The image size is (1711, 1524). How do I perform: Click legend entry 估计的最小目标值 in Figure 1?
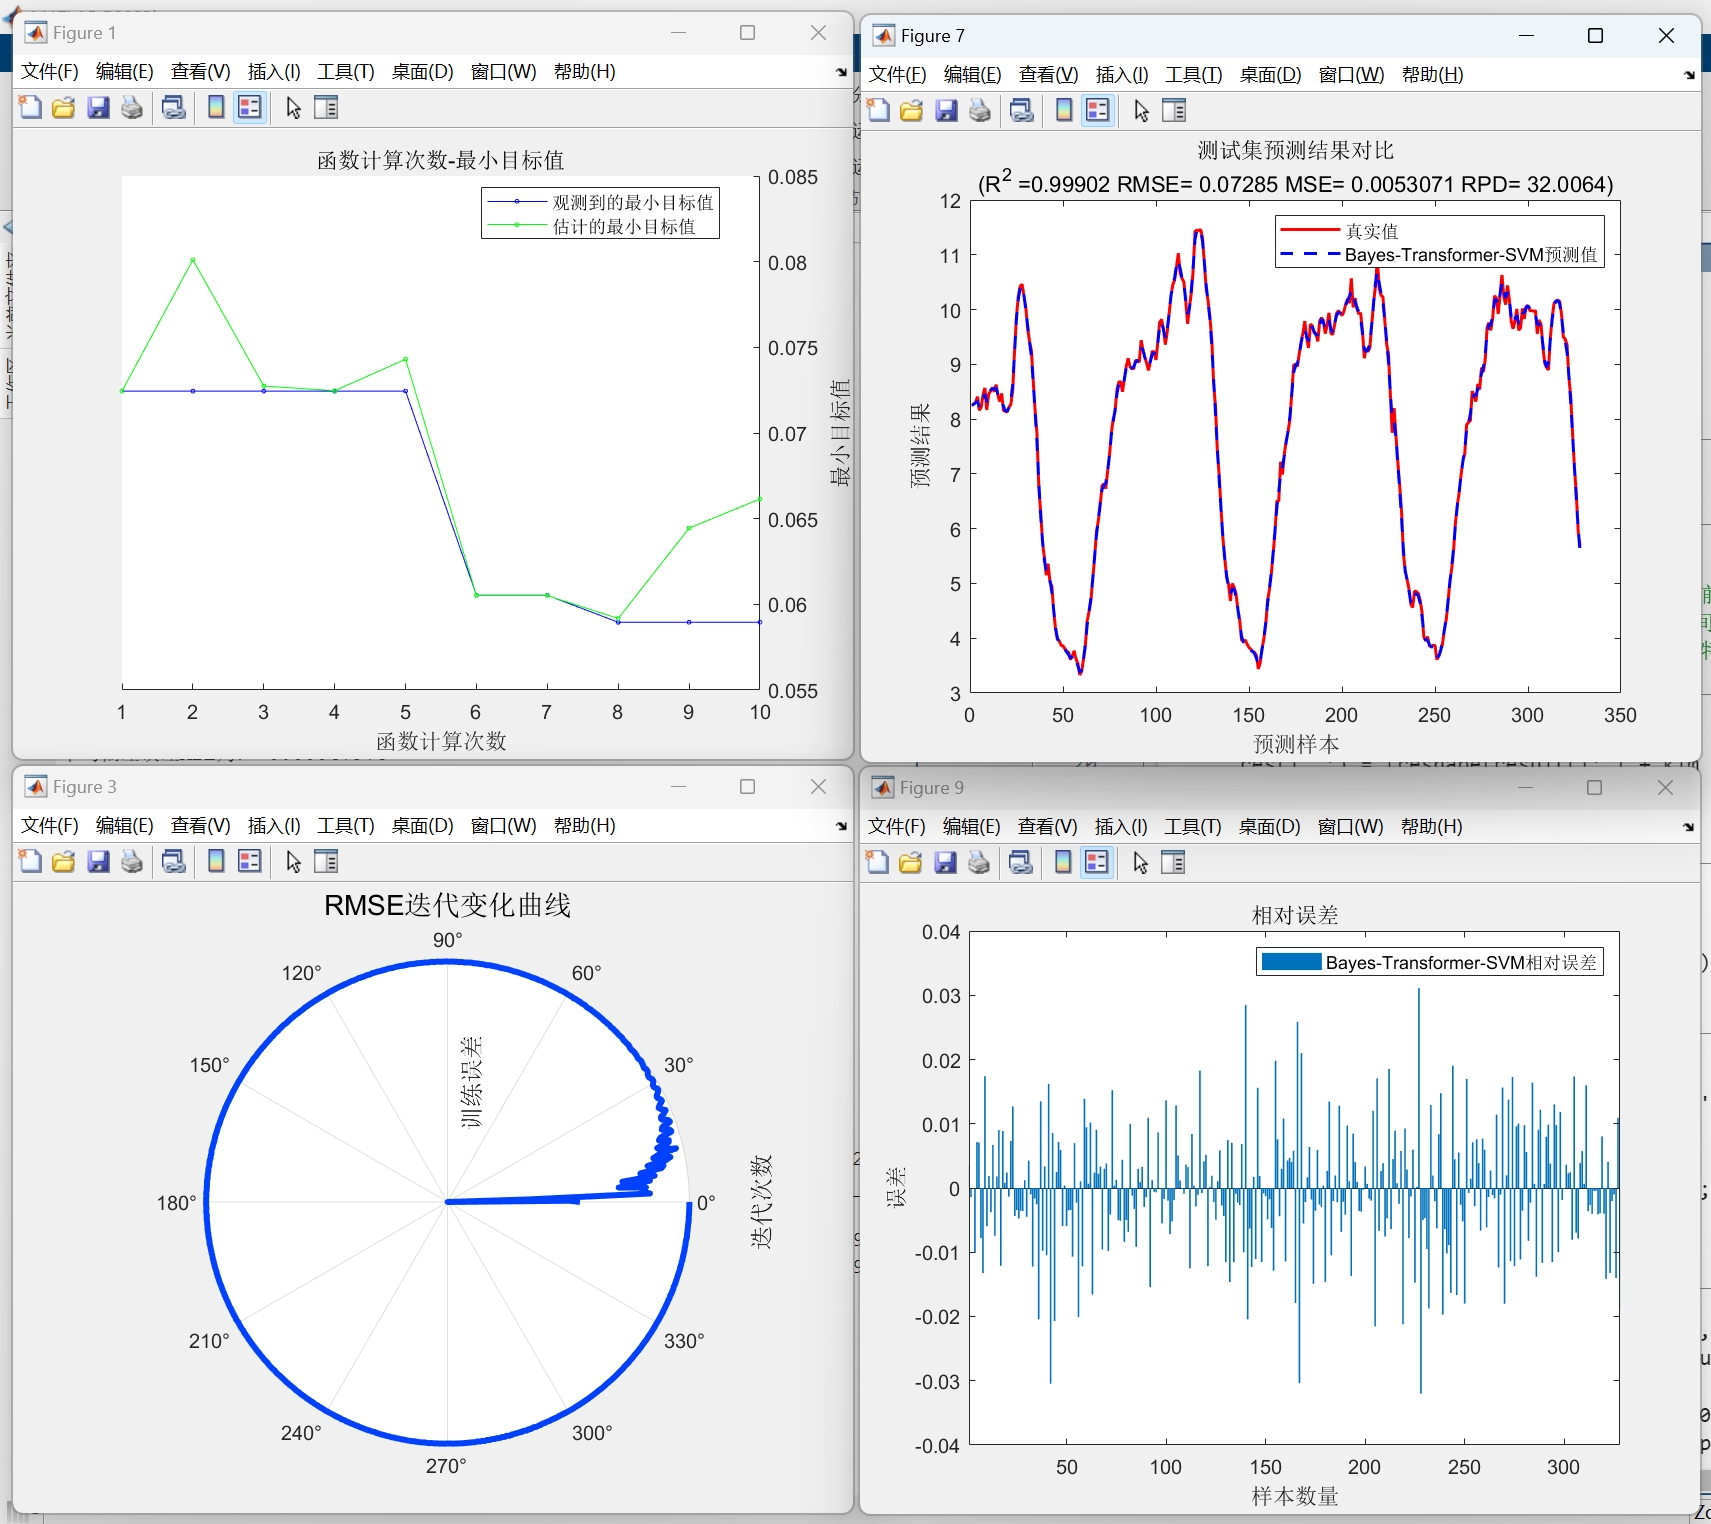pos(624,227)
